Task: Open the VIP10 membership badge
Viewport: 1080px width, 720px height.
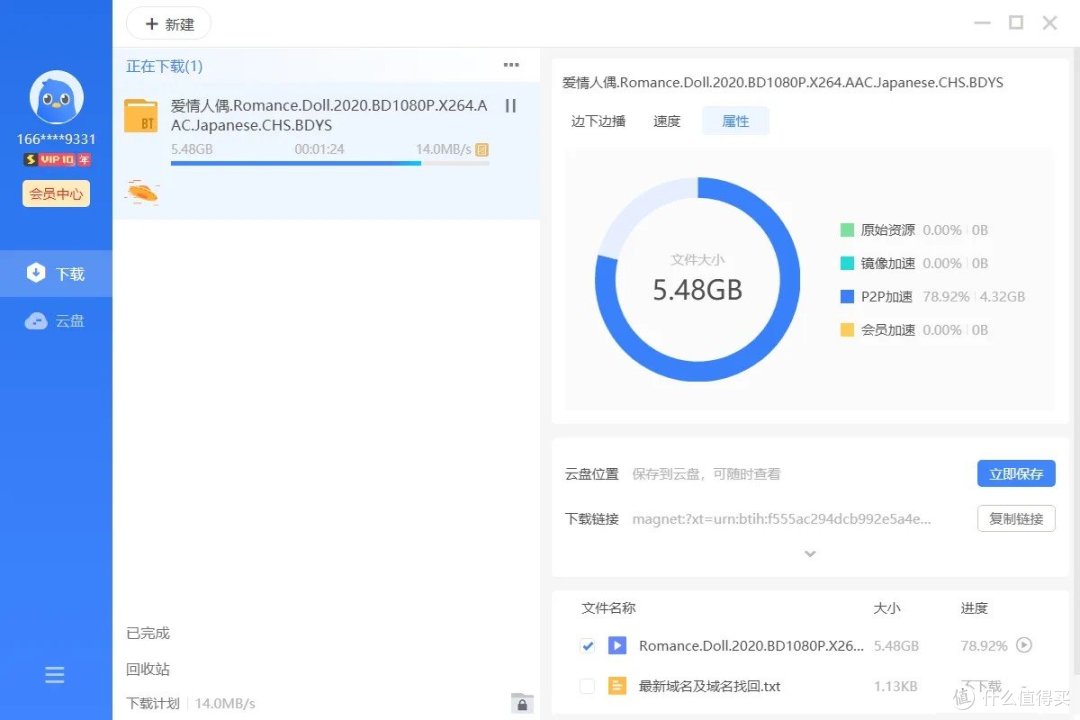Action: [57, 160]
